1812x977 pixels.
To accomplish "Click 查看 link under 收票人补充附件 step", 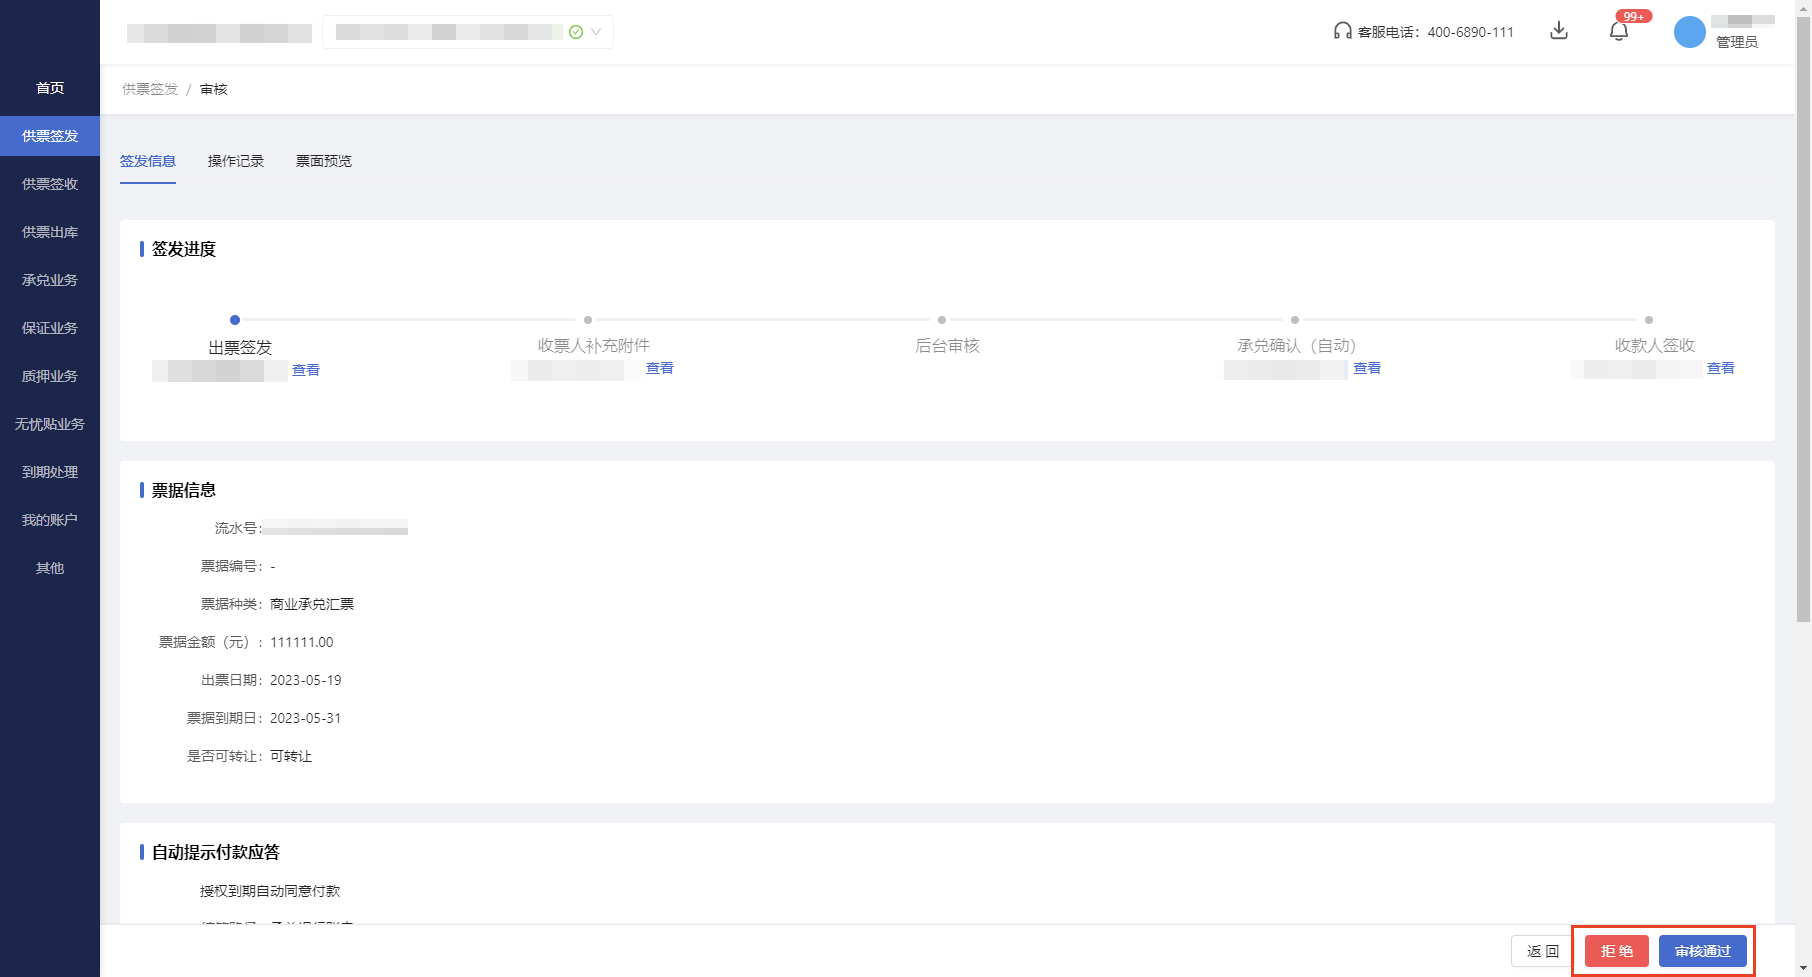I will click(x=659, y=368).
